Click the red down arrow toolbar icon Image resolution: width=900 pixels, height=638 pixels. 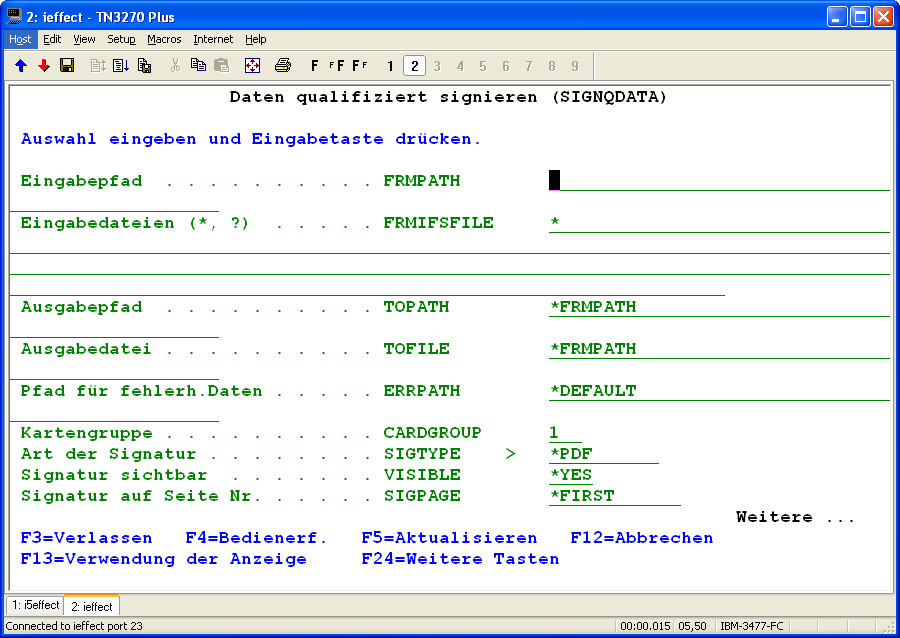pyautogui.click(x=43, y=66)
